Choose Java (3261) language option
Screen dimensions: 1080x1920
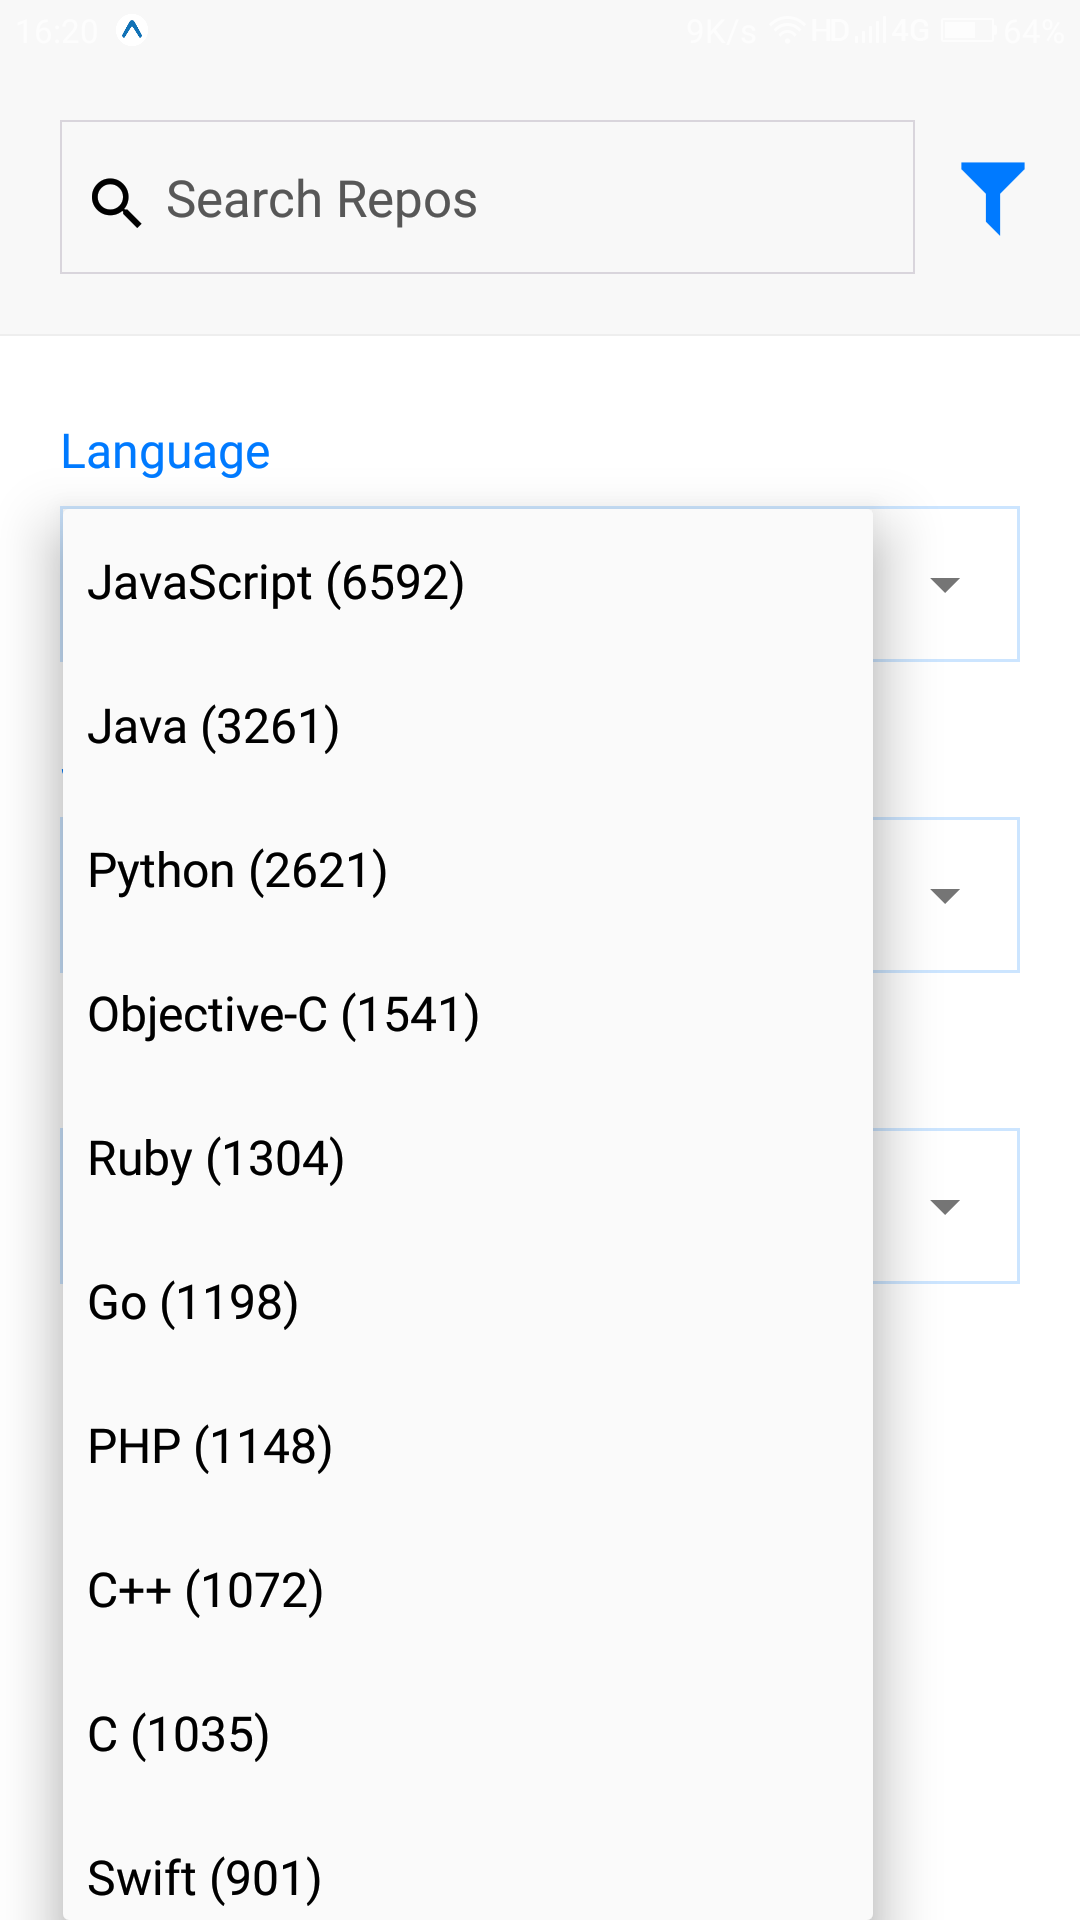click(214, 727)
